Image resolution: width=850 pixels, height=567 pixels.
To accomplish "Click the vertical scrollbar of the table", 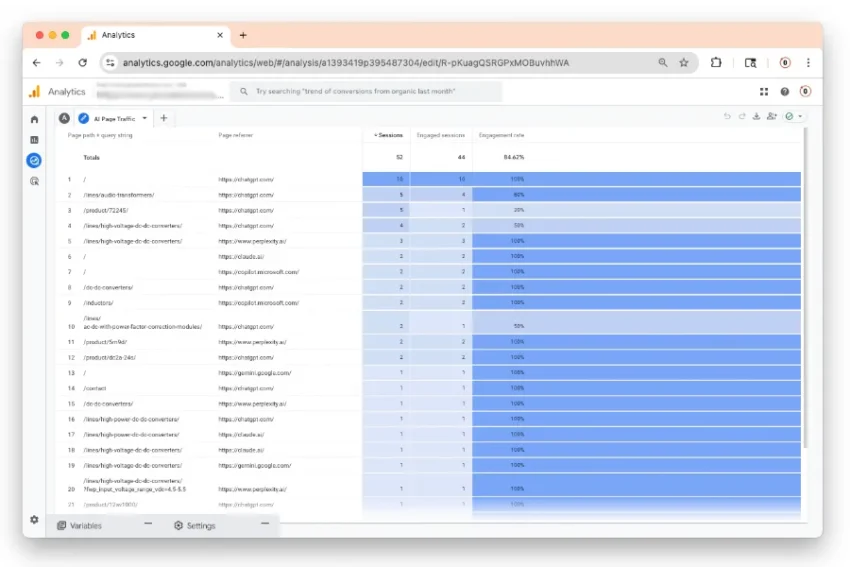I will 806,287.
